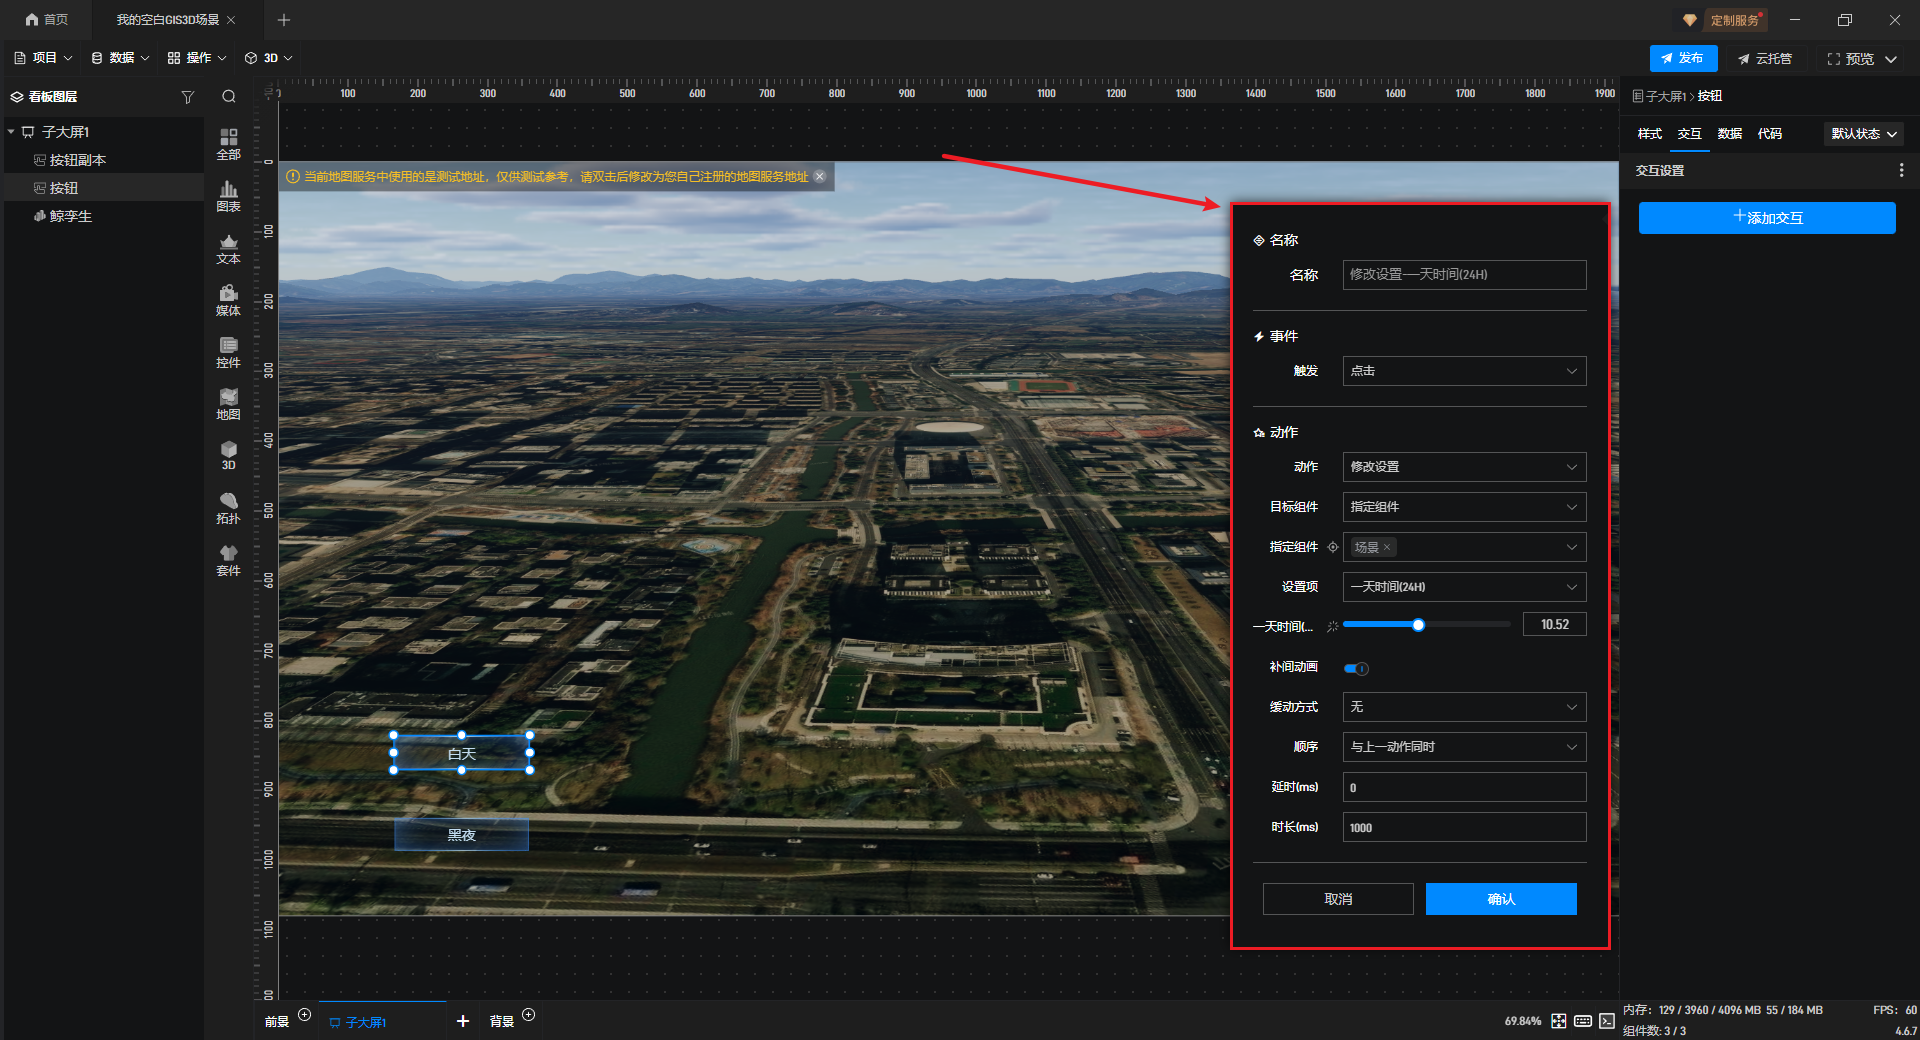Remove the 场景 tag from 指定组件

coord(1387,547)
